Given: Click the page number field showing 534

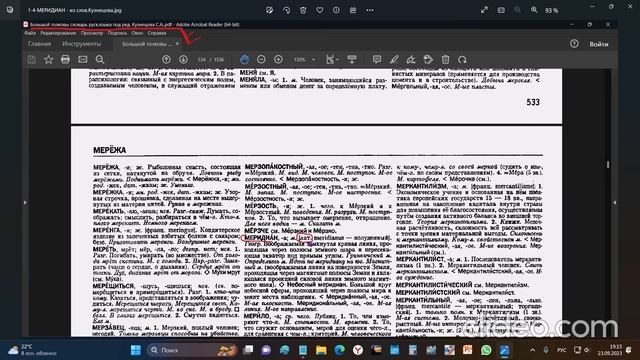Looking at the screenshot, I should [202, 60].
